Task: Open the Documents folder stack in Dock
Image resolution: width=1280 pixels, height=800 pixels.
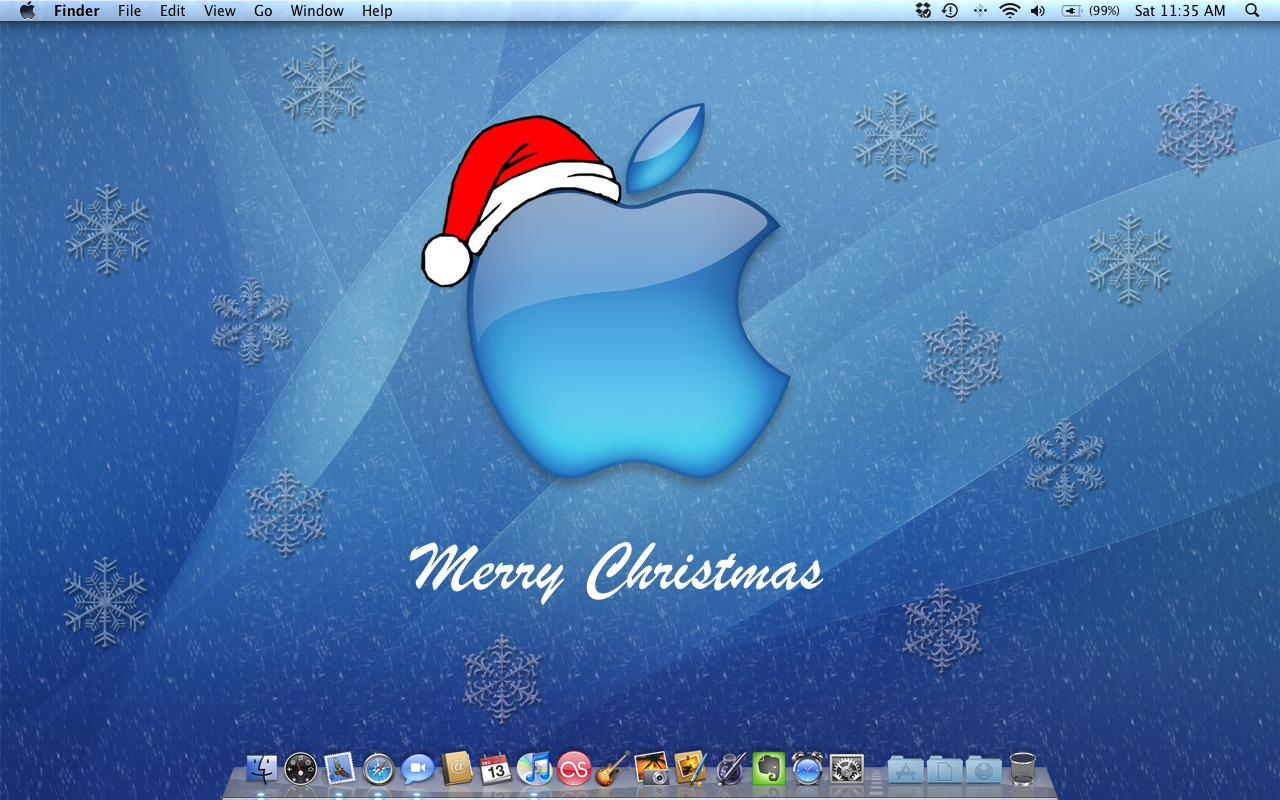Action: 945,769
